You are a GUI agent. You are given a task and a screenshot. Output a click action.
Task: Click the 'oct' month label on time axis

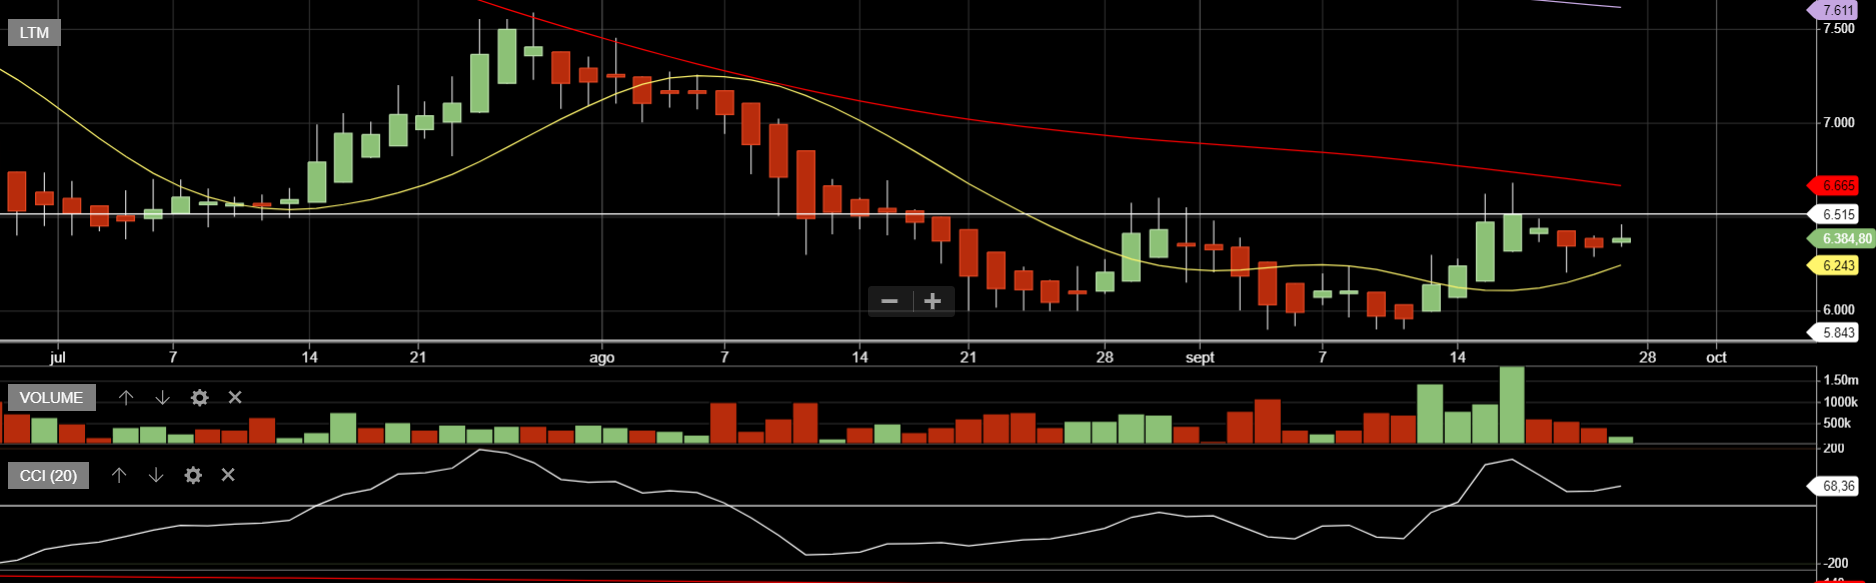click(x=1716, y=357)
